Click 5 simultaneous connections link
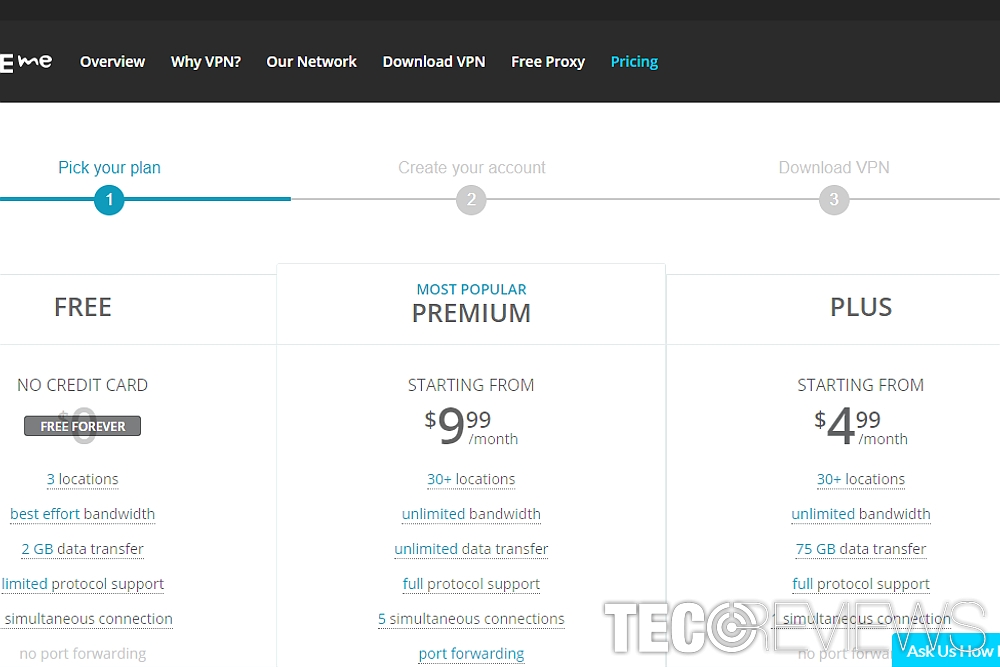1000x667 pixels. point(471,619)
